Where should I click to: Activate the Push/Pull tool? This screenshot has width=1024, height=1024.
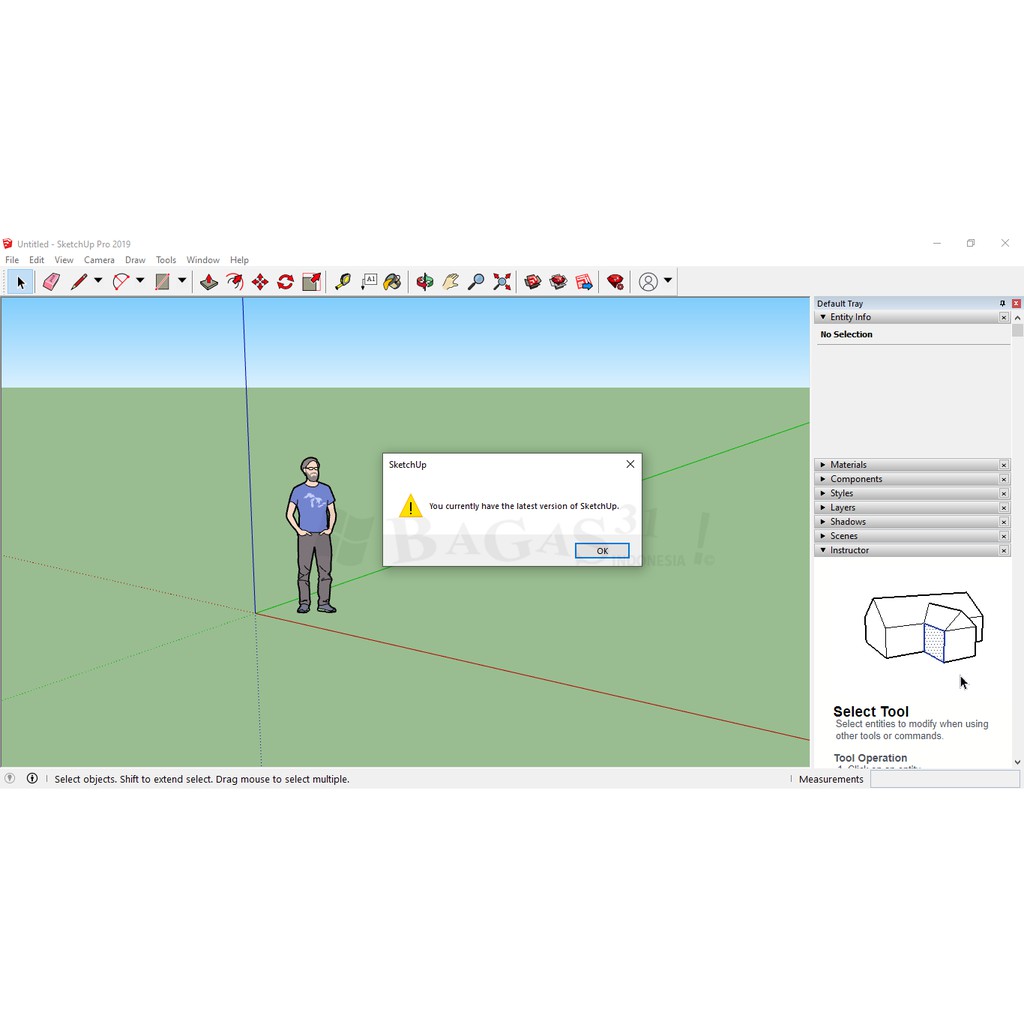(x=209, y=282)
